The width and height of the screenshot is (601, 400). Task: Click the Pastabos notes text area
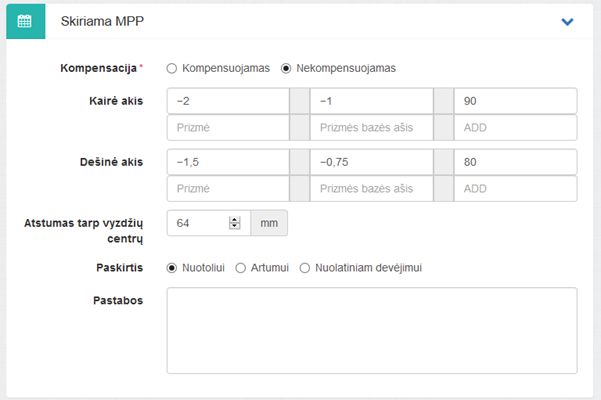[x=371, y=330]
